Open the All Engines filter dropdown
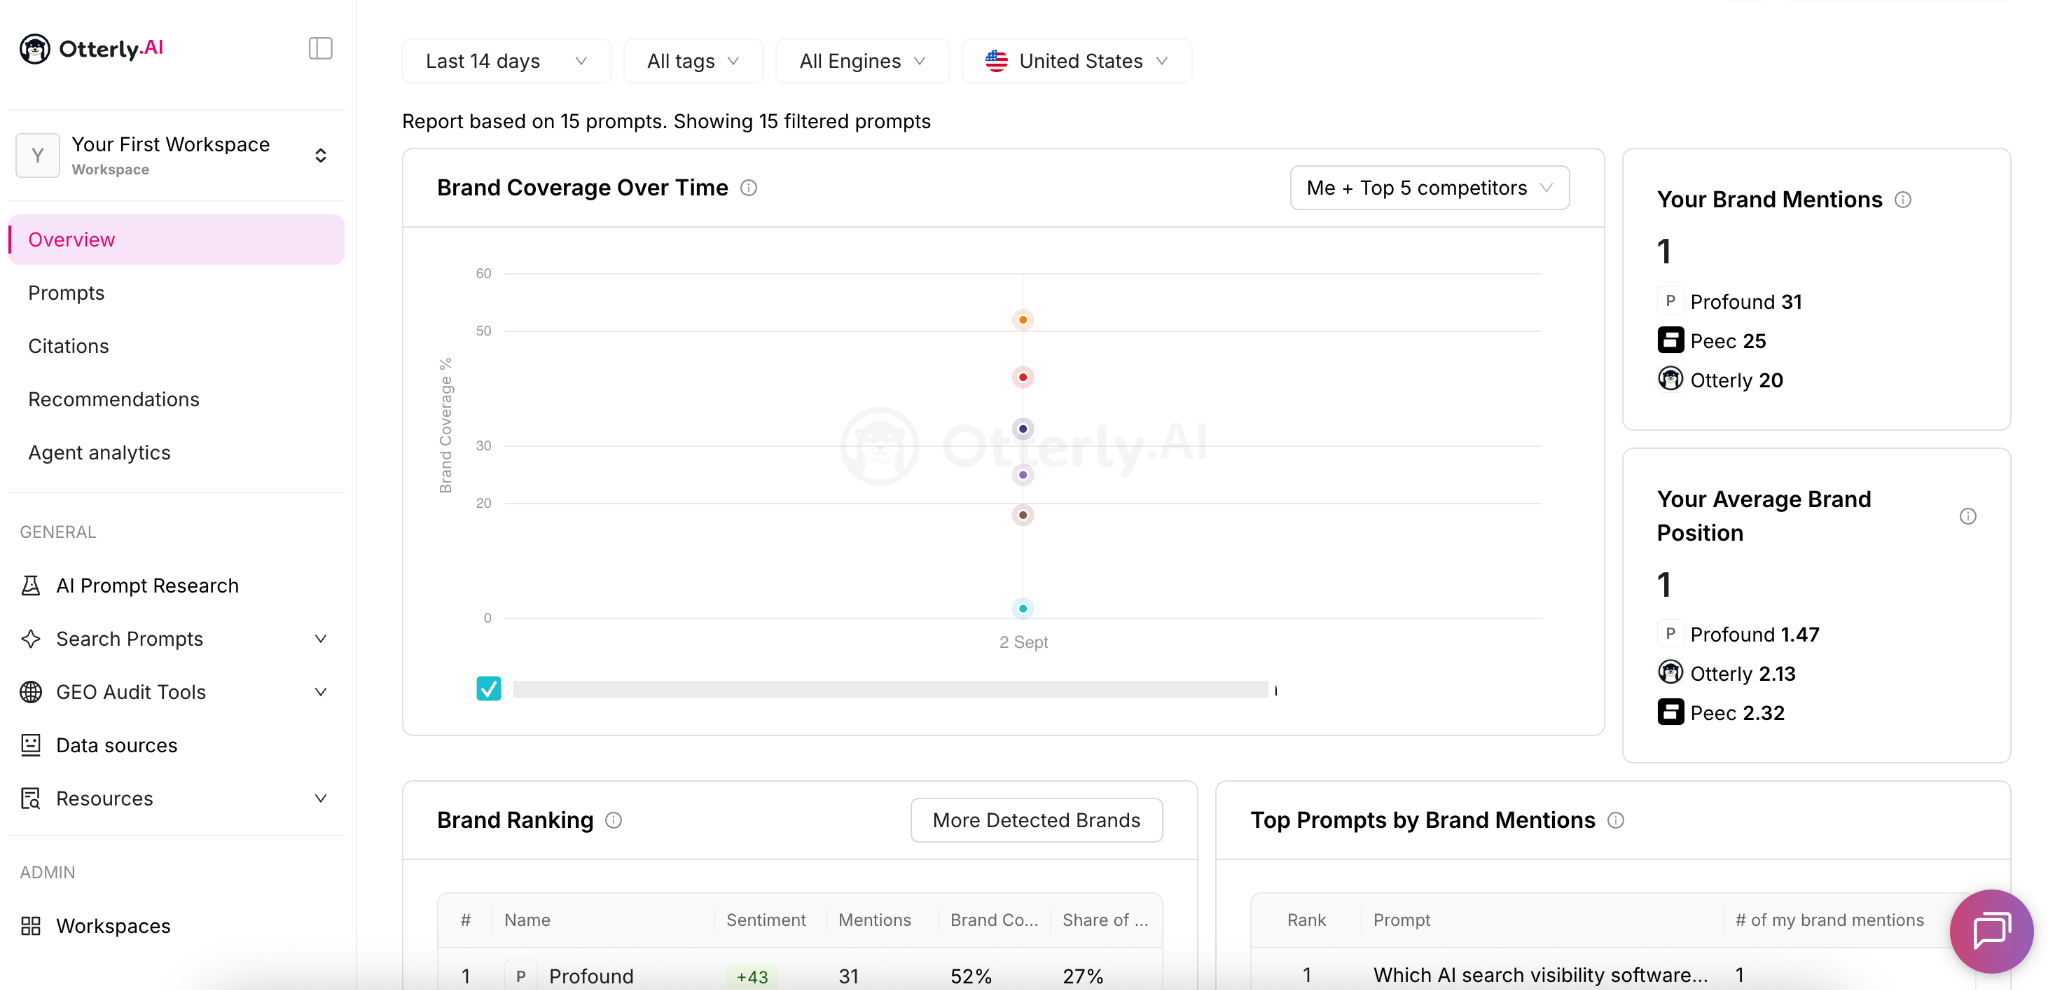The image size is (2048, 990). (x=862, y=61)
